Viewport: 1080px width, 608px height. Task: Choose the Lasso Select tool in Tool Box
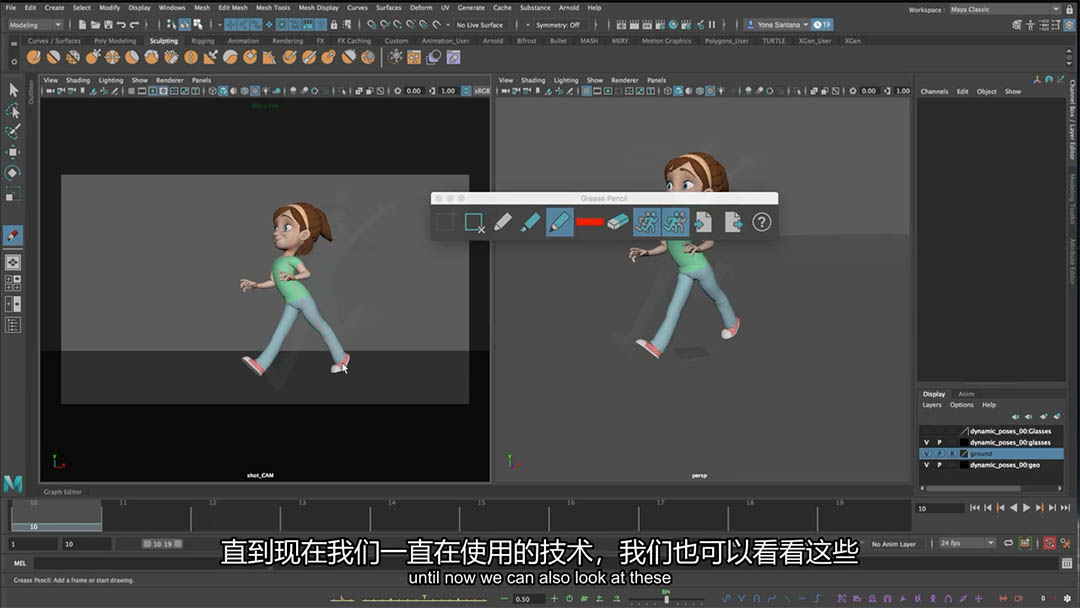[x=12, y=110]
